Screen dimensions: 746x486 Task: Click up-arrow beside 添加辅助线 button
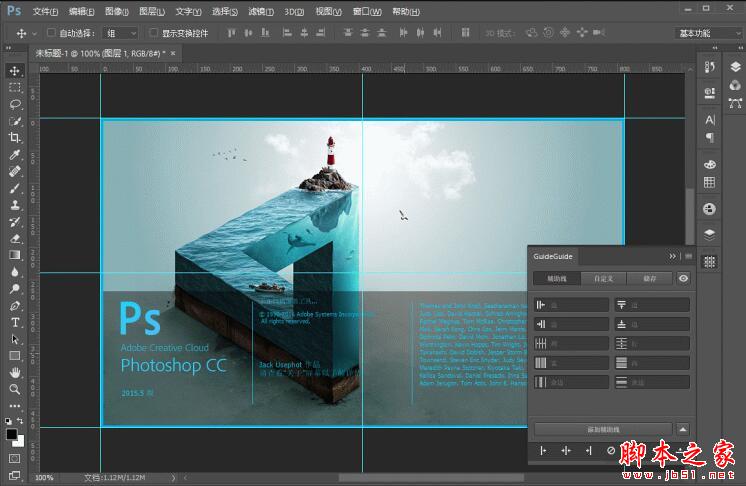click(x=683, y=429)
